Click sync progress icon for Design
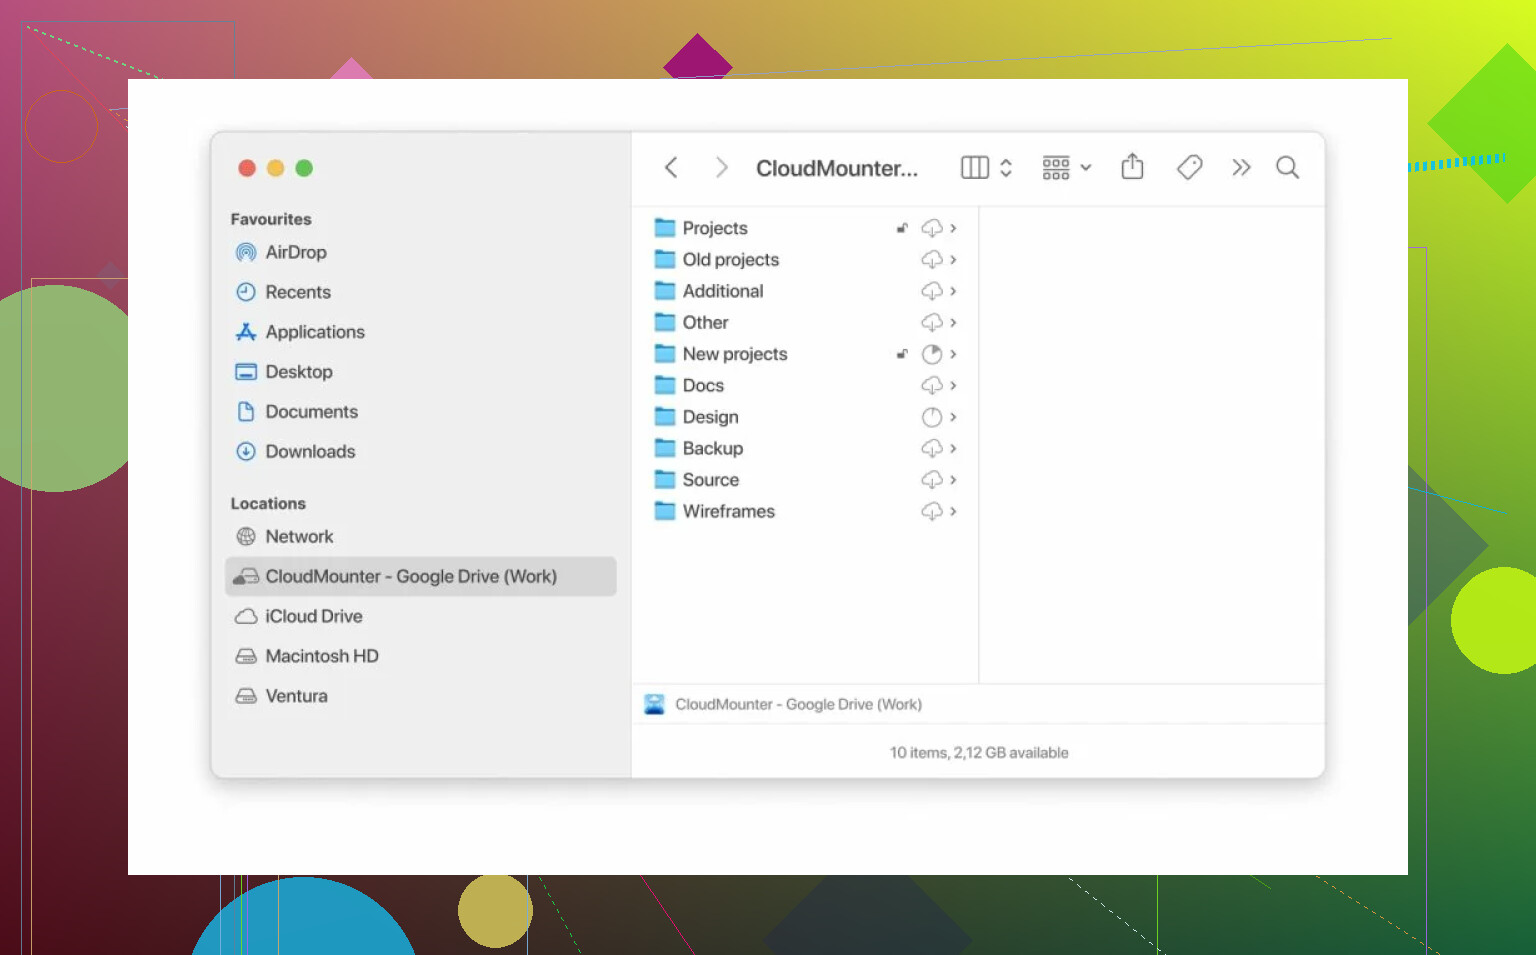 point(932,417)
